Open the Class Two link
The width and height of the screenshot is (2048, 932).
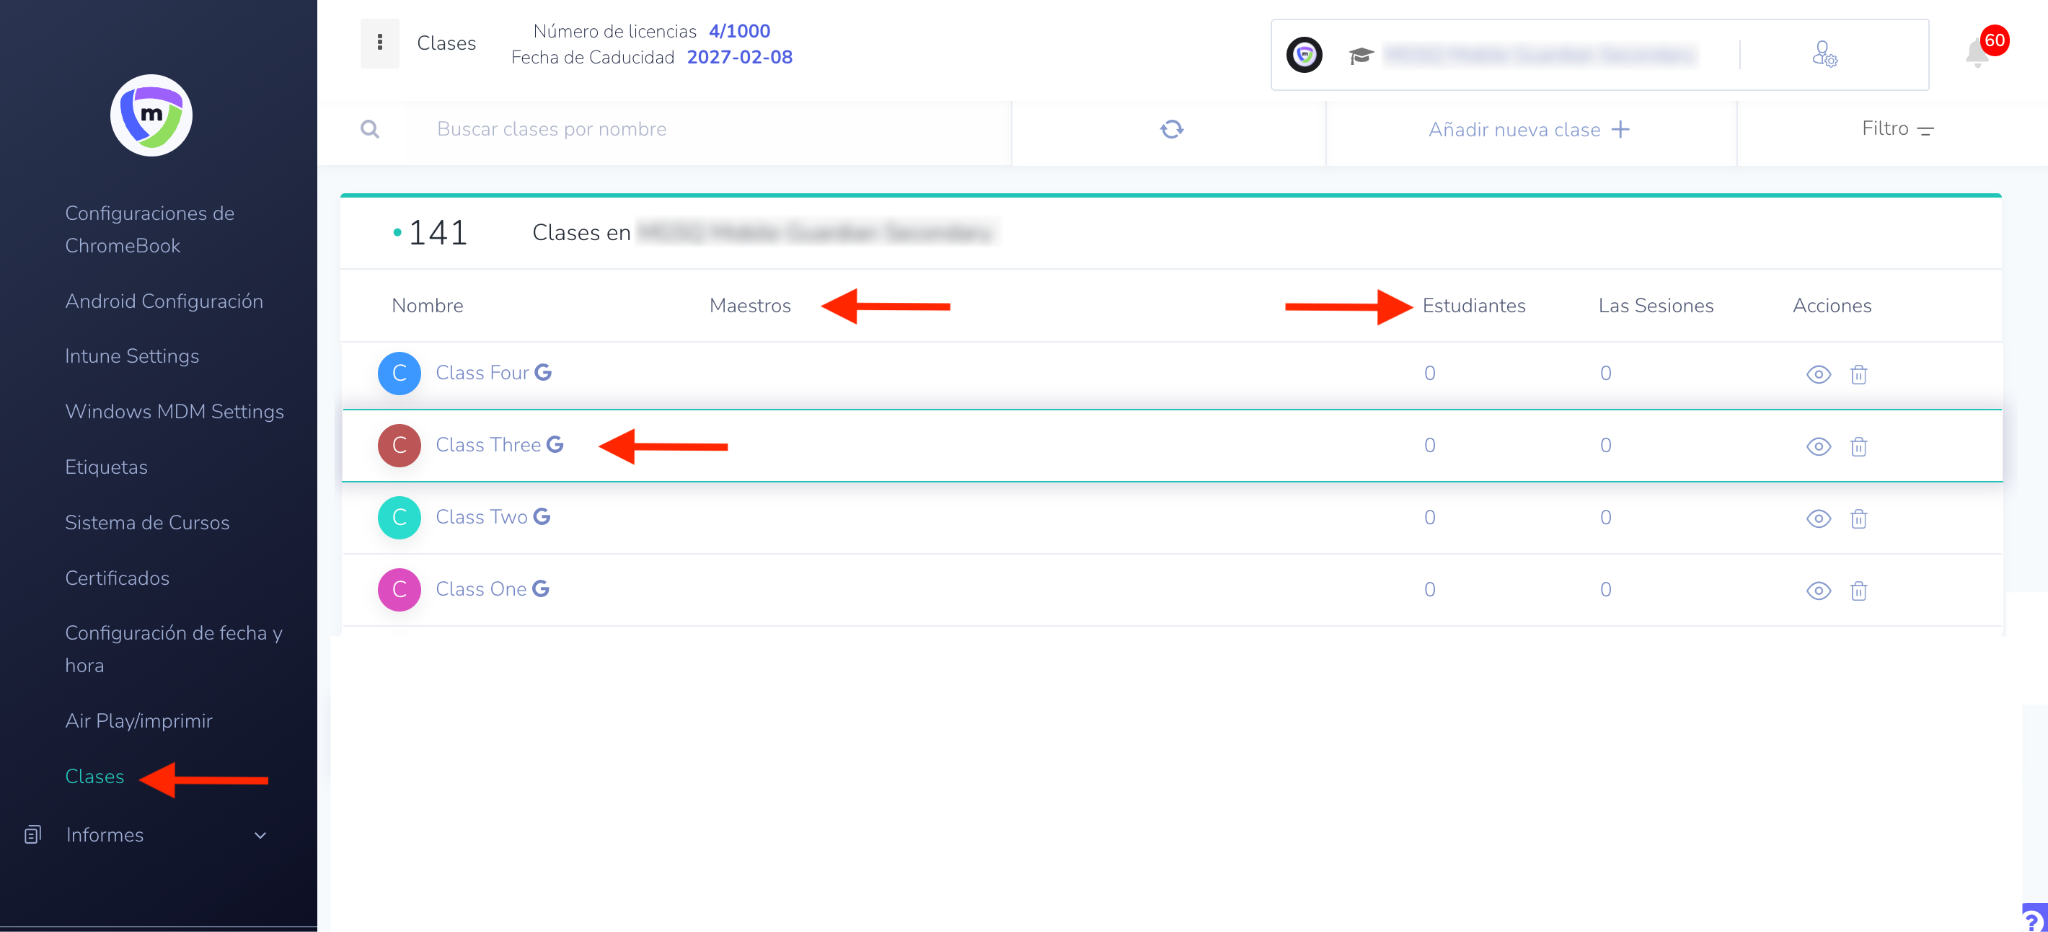point(481,517)
